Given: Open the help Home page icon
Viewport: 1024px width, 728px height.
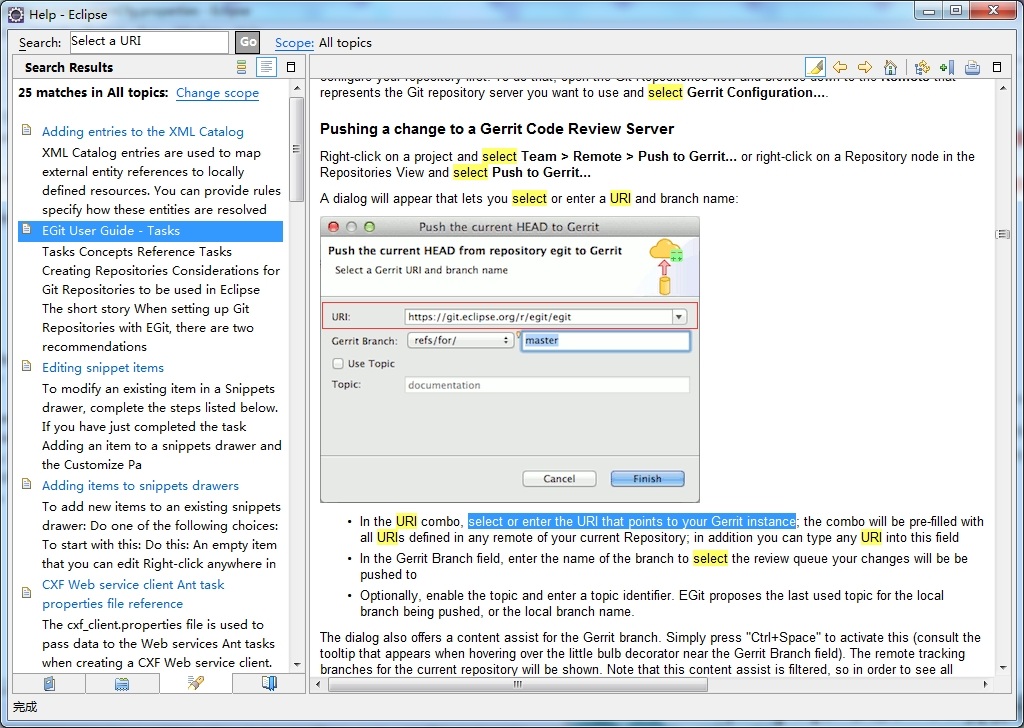Looking at the screenshot, I should pos(890,67).
